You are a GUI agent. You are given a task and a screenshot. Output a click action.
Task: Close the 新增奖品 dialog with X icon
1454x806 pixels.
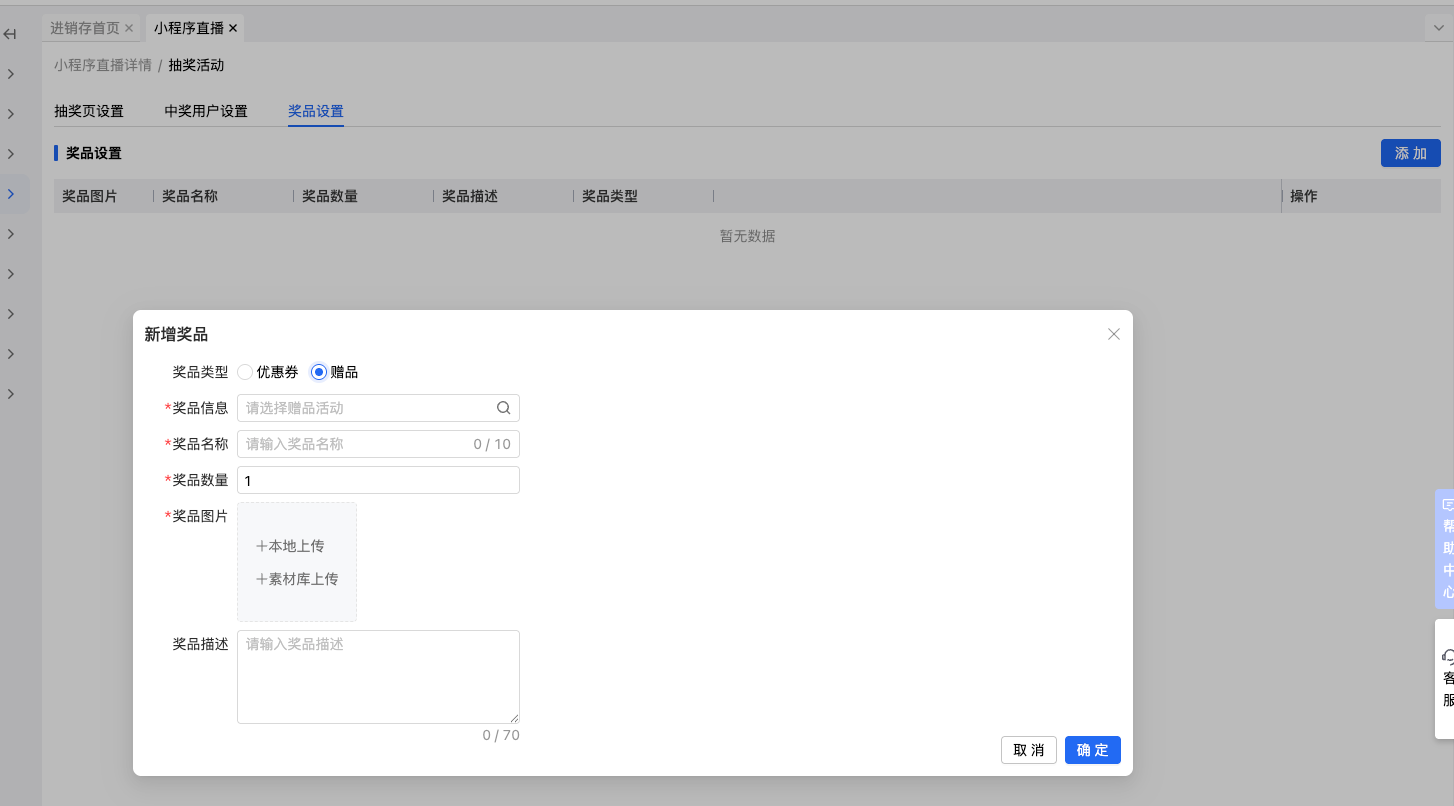click(1113, 334)
